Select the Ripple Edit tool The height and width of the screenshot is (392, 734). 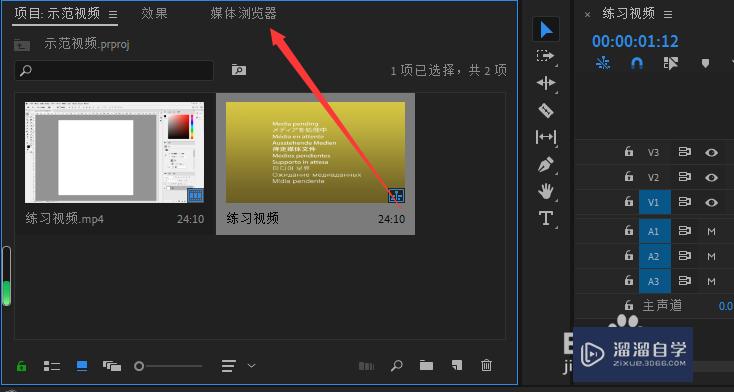(545, 83)
